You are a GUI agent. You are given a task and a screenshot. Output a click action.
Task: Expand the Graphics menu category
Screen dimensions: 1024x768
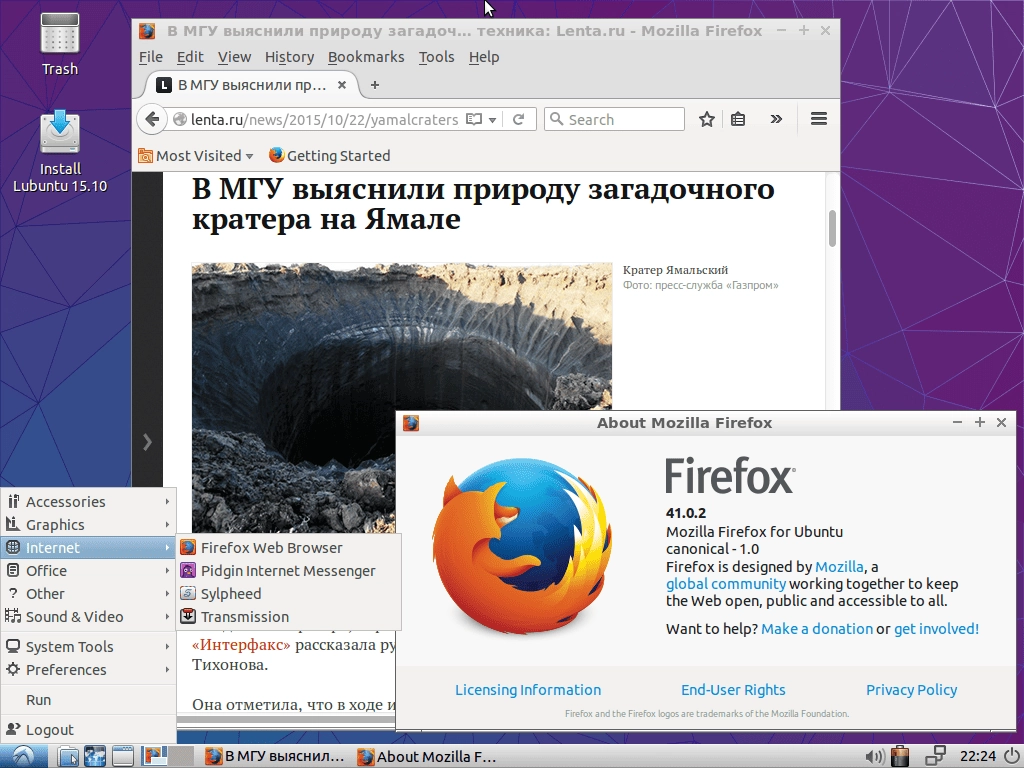(89, 524)
